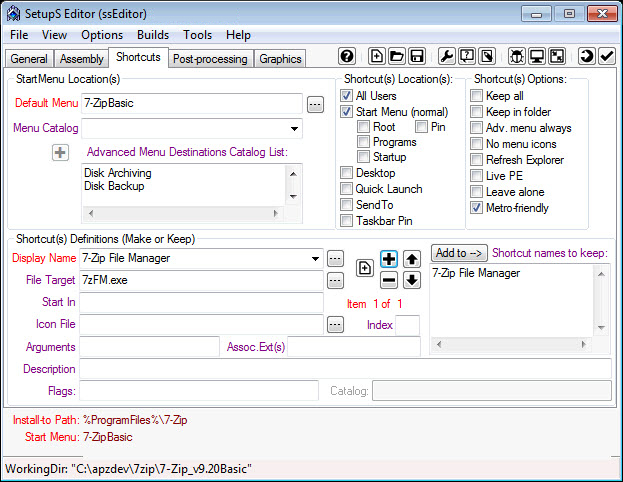
Task: Browse for File Target with ellipsis button
Action: point(335,281)
